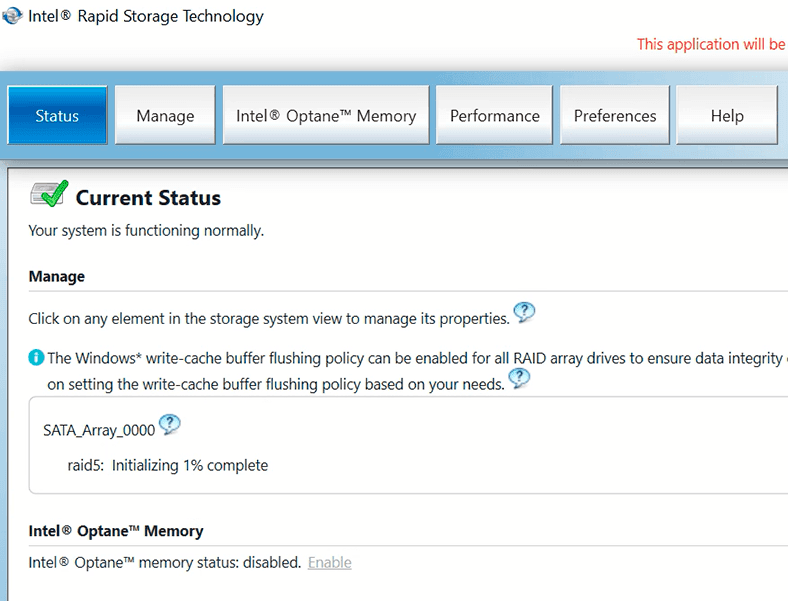This screenshot has width=788, height=601.
Task: Click the Intel Optane Memory section heading
Action: click(116, 531)
